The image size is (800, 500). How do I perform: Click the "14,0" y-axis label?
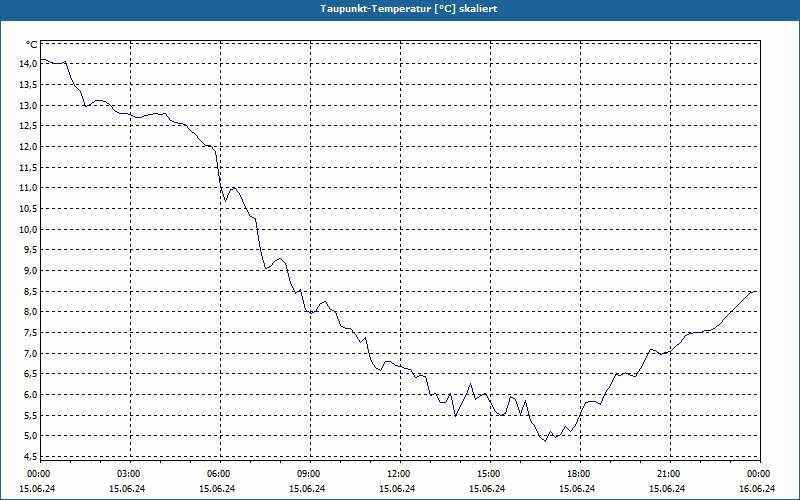click(x=28, y=64)
